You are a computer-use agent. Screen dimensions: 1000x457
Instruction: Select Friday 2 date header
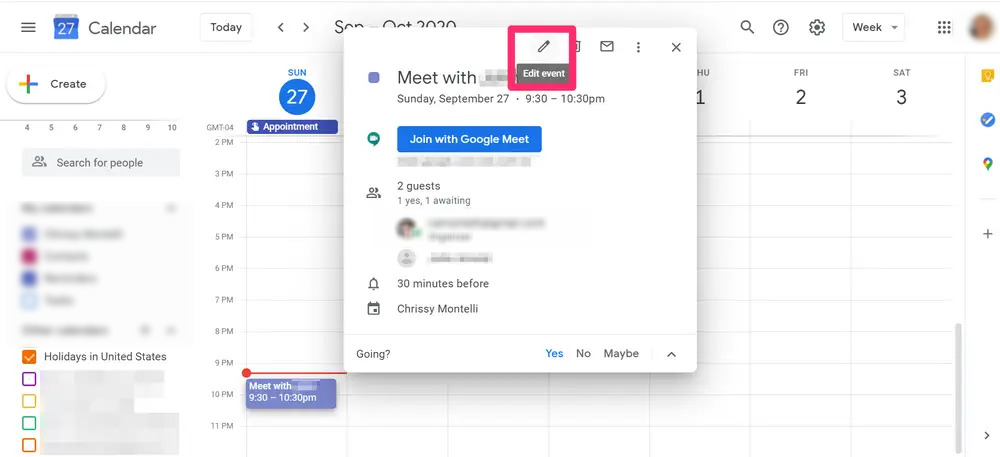pyautogui.click(x=800, y=97)
